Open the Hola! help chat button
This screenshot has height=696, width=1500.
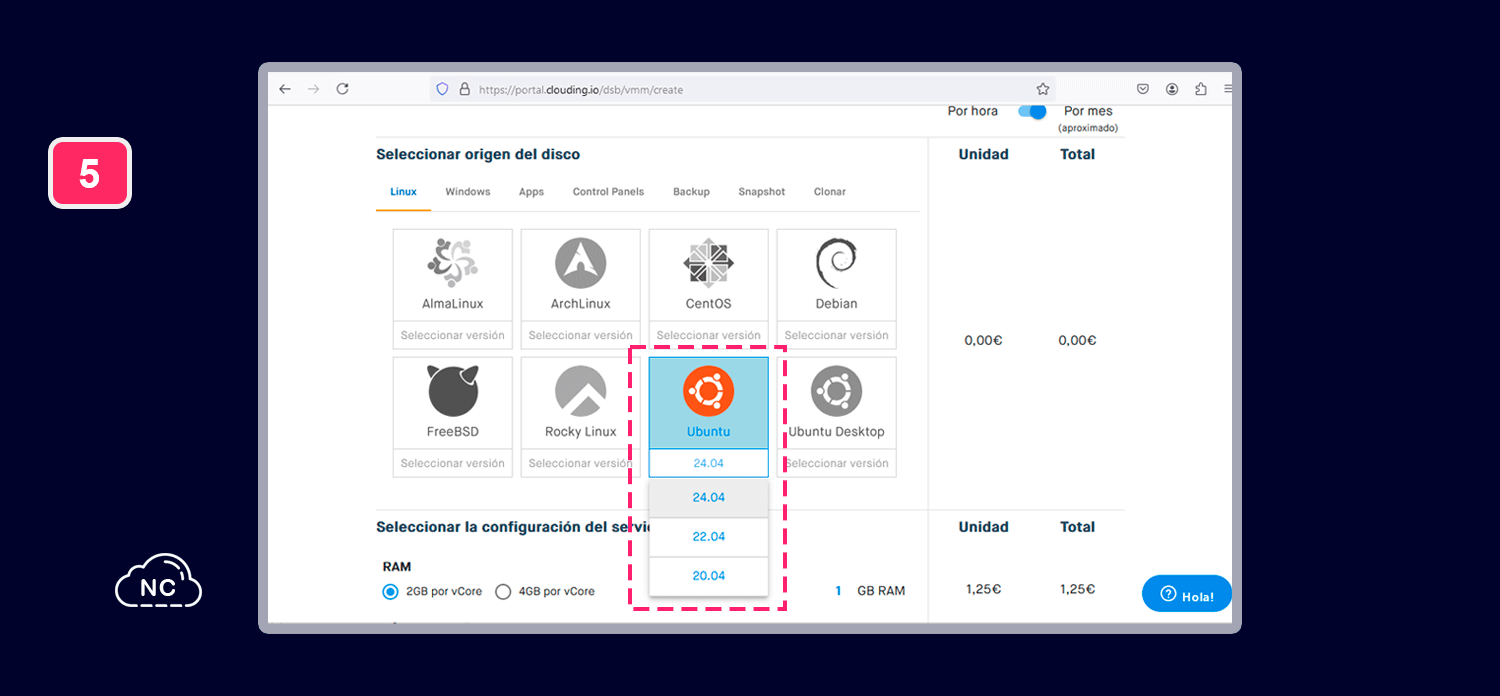(1187, 594)
